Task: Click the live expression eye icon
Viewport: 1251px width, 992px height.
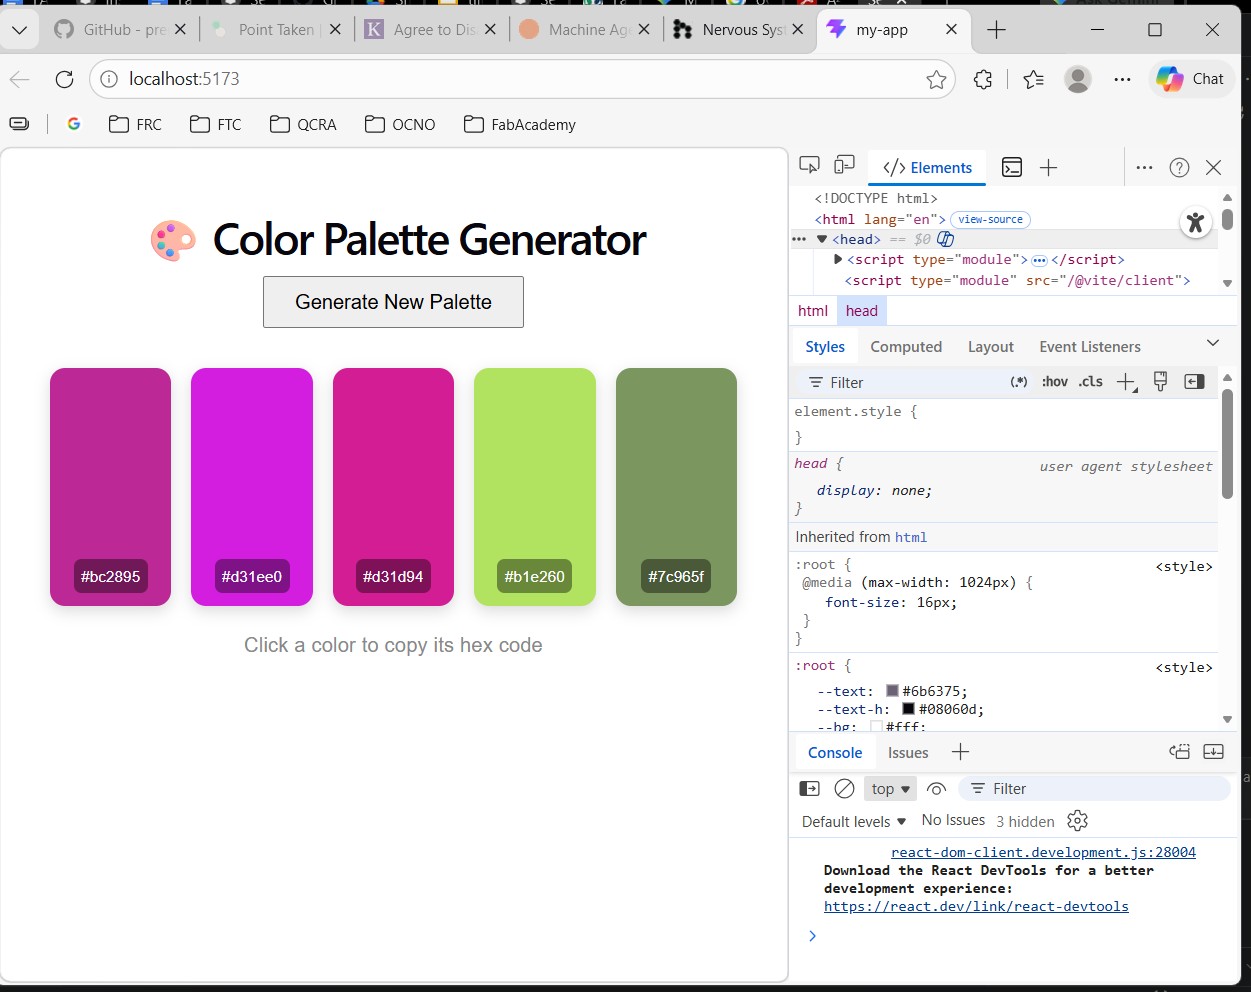Action: click(936, 788)
